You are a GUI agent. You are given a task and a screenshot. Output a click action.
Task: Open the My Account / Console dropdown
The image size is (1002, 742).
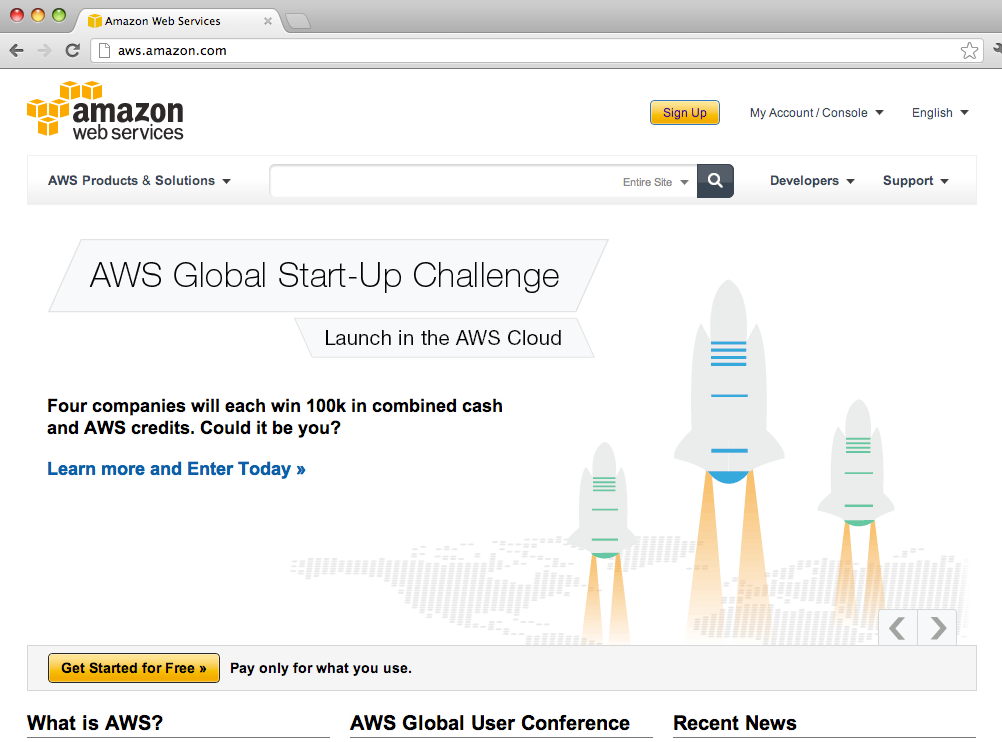(816, 112)
